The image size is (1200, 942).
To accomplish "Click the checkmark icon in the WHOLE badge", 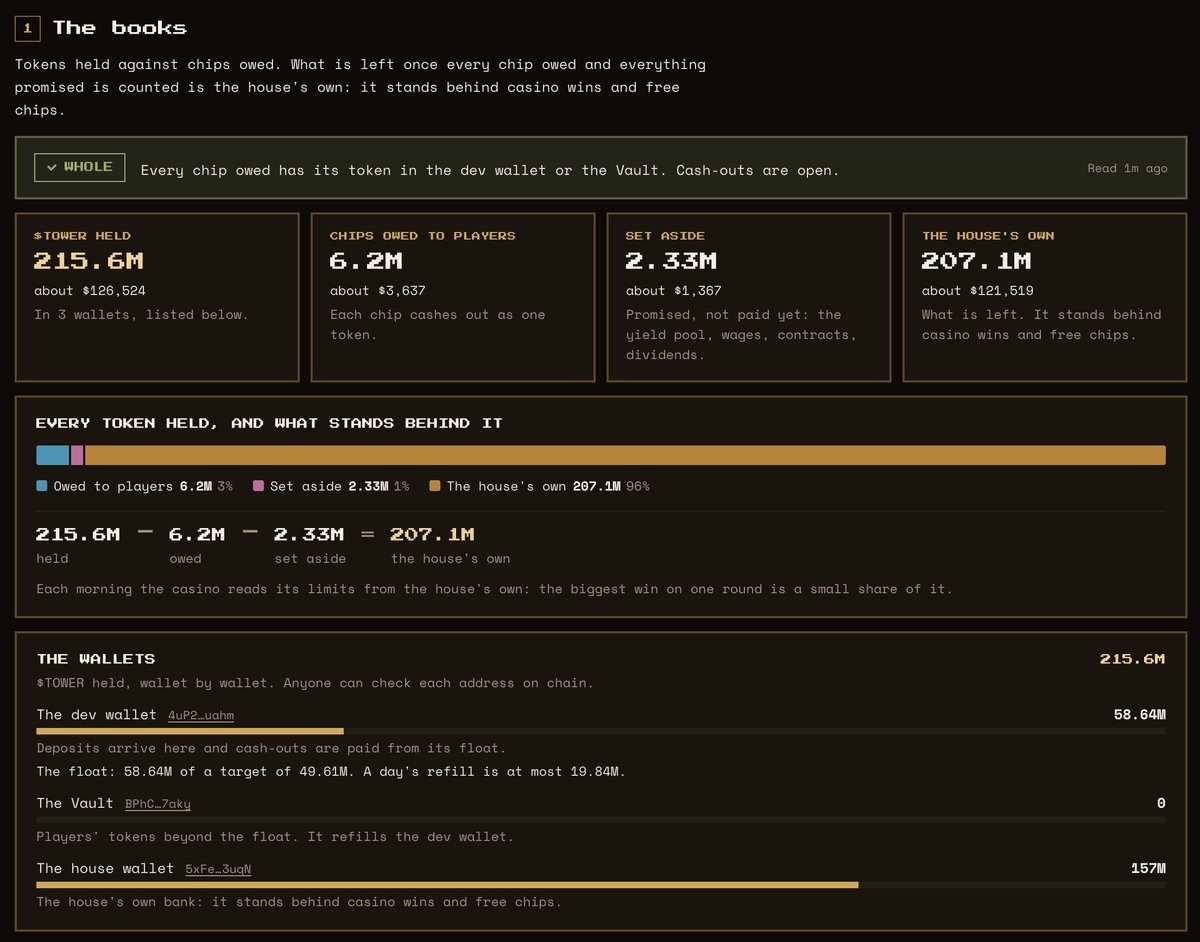I will pyautogui.click(x=52, y=168).
